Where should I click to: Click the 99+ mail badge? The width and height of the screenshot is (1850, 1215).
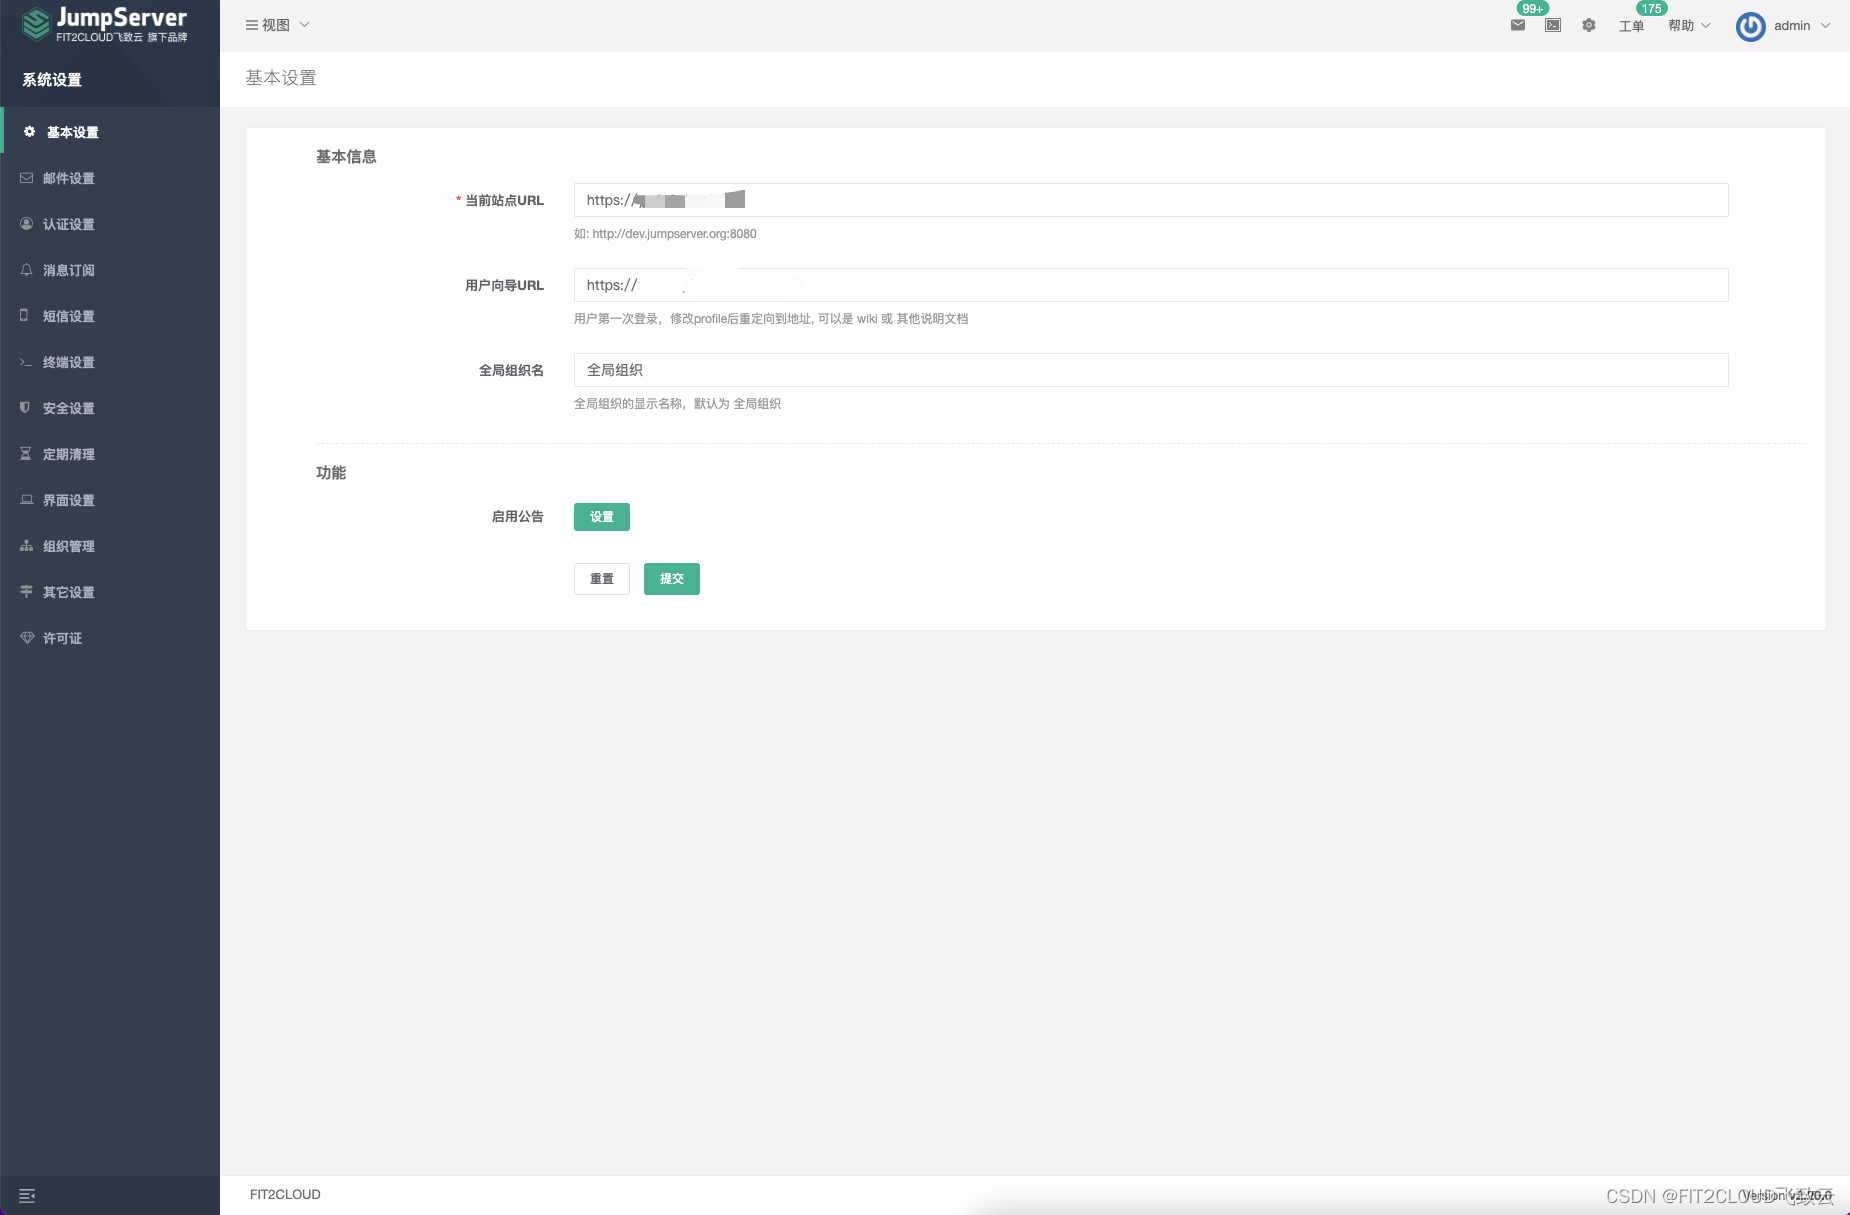pyautogui.click(x=1533, y=9)
